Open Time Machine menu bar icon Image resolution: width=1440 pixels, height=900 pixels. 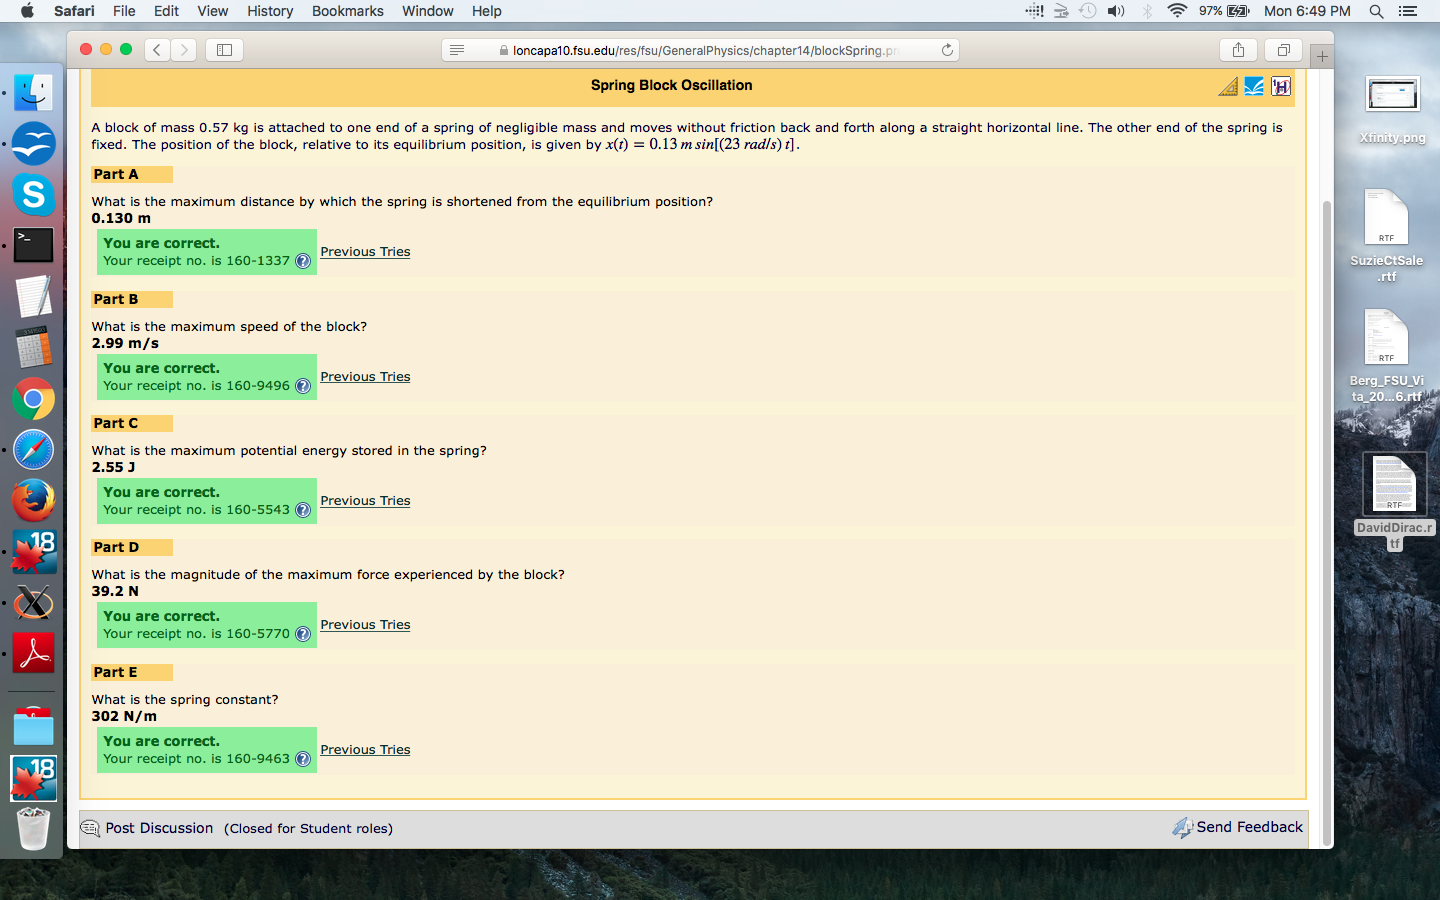pos(1088,11)
